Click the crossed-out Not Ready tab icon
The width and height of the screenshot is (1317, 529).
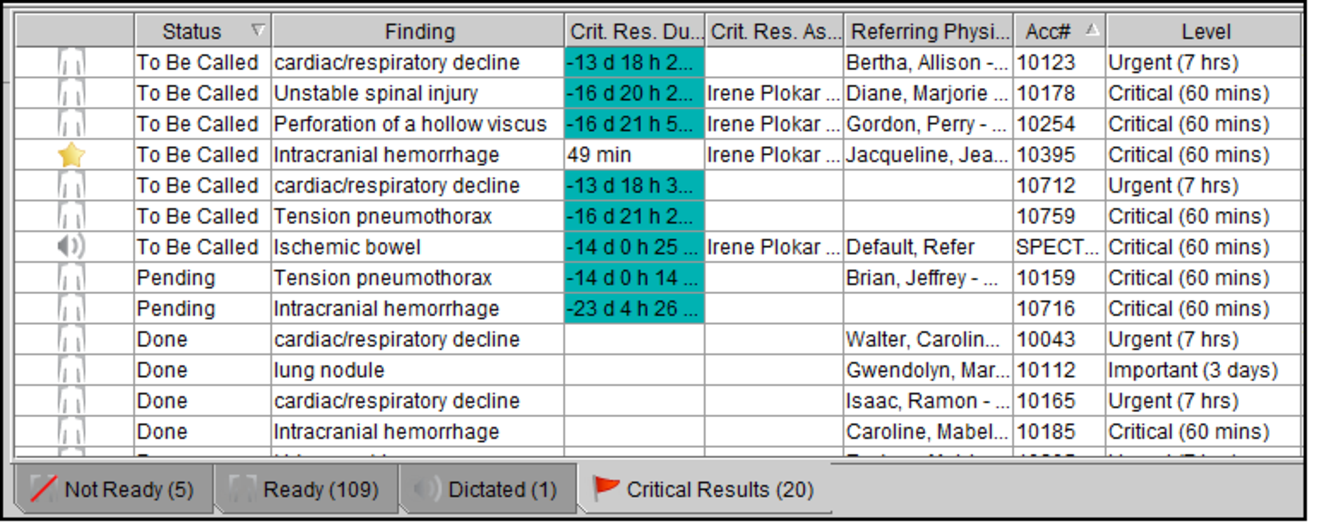tap(43, 490)
